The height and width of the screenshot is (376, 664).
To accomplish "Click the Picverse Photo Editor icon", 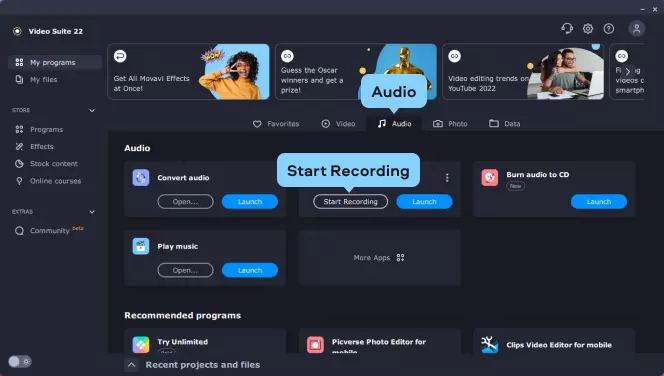I will coord(315,345).
